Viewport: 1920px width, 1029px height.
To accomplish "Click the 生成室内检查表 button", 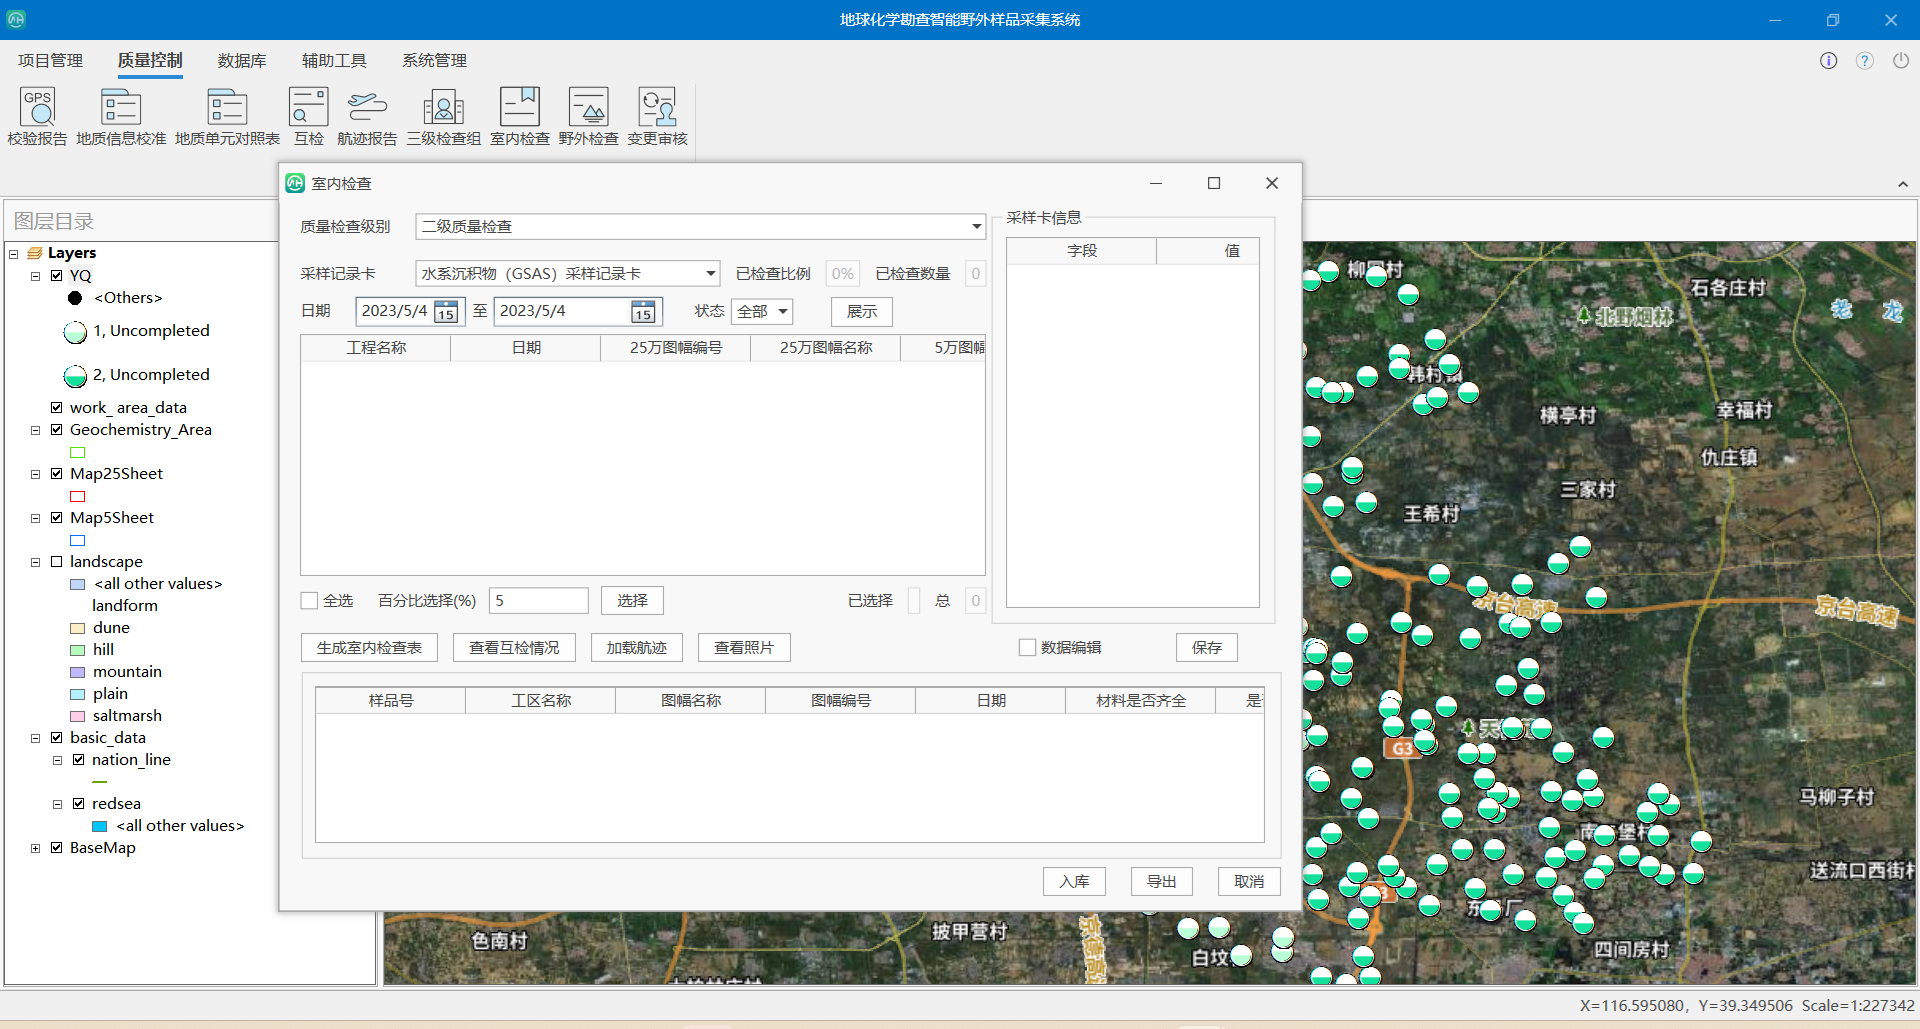I will click(x=369, y=648).
